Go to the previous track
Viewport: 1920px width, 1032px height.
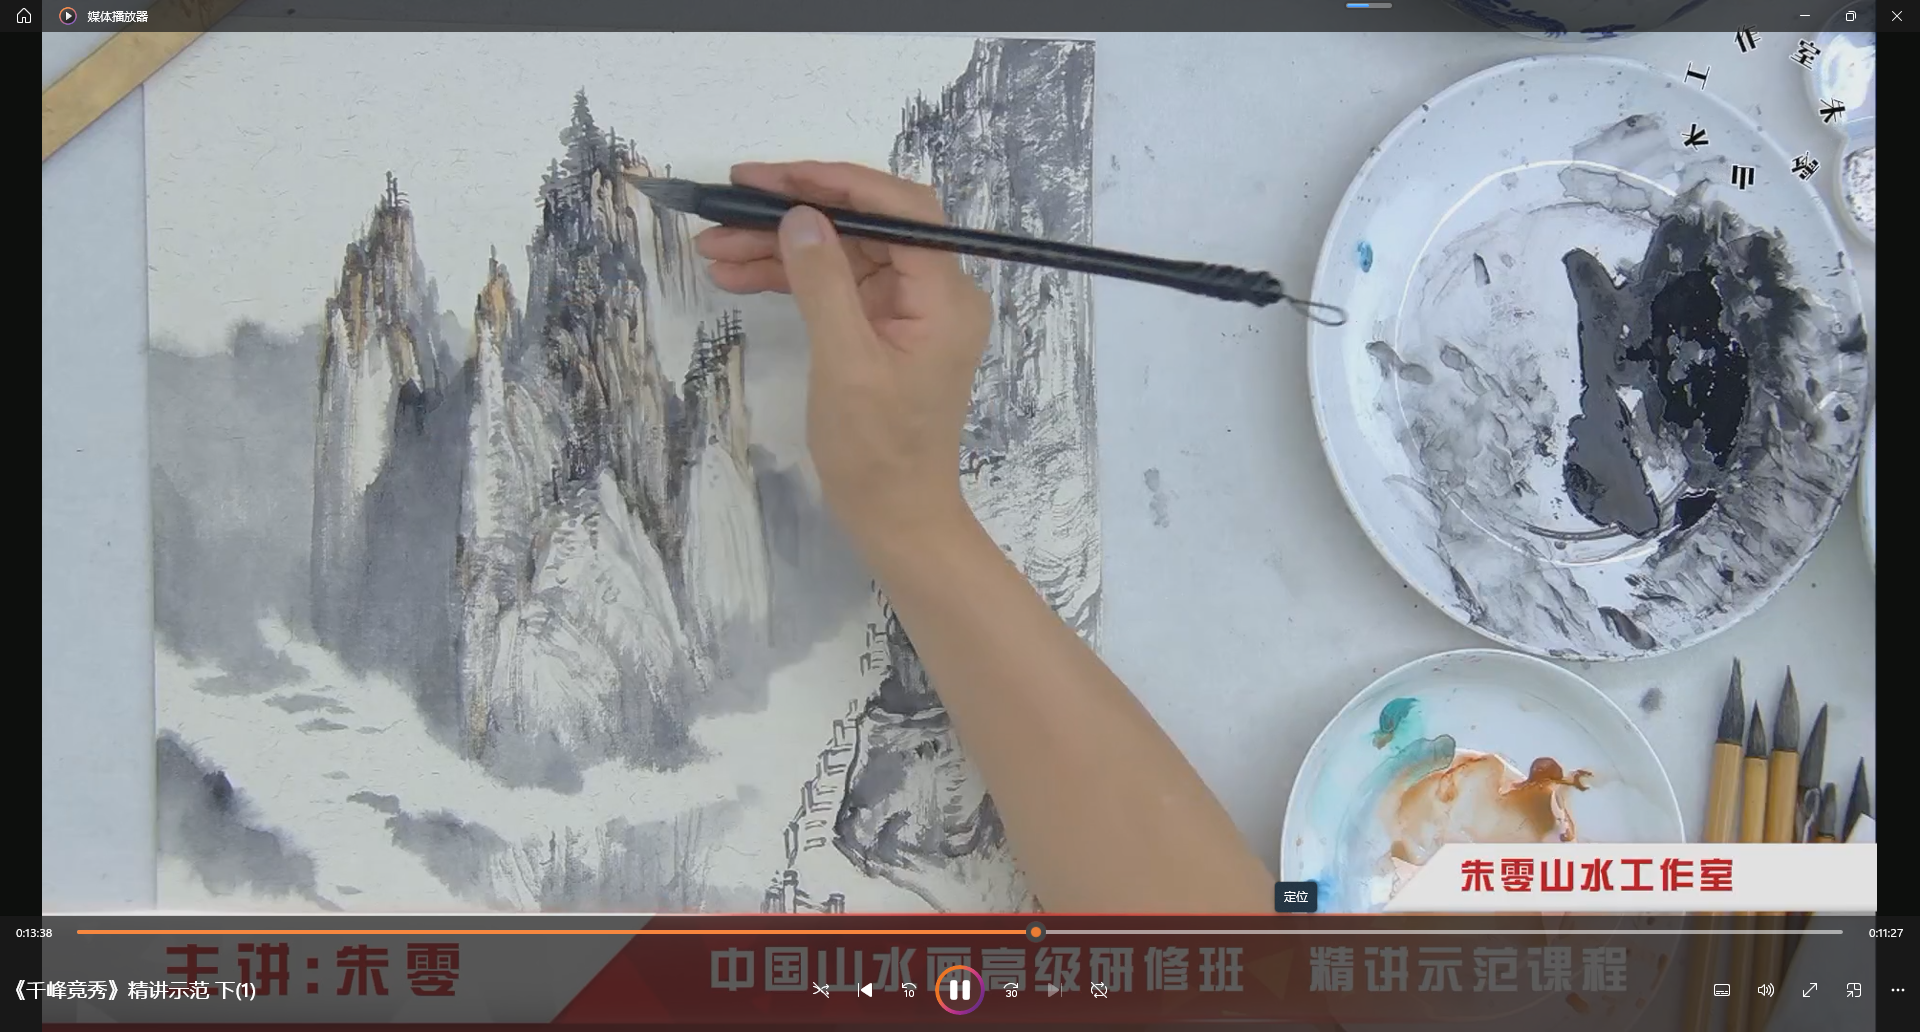(865, 990)
